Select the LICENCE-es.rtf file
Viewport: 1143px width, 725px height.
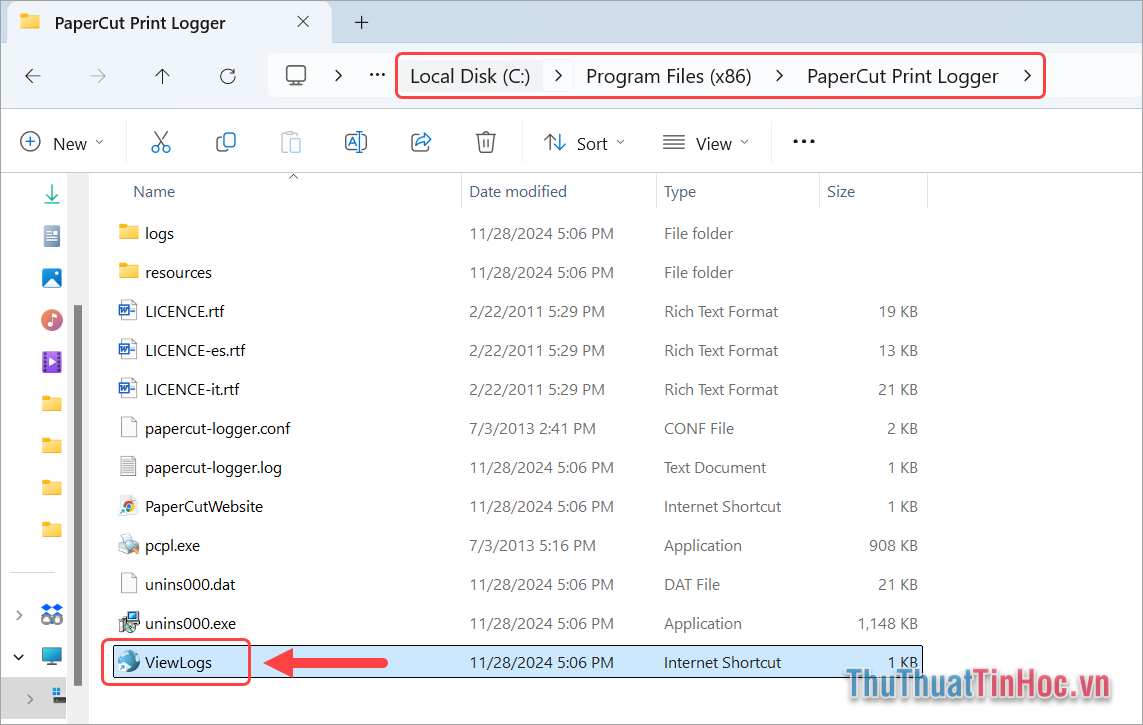[x=195, y=350]
